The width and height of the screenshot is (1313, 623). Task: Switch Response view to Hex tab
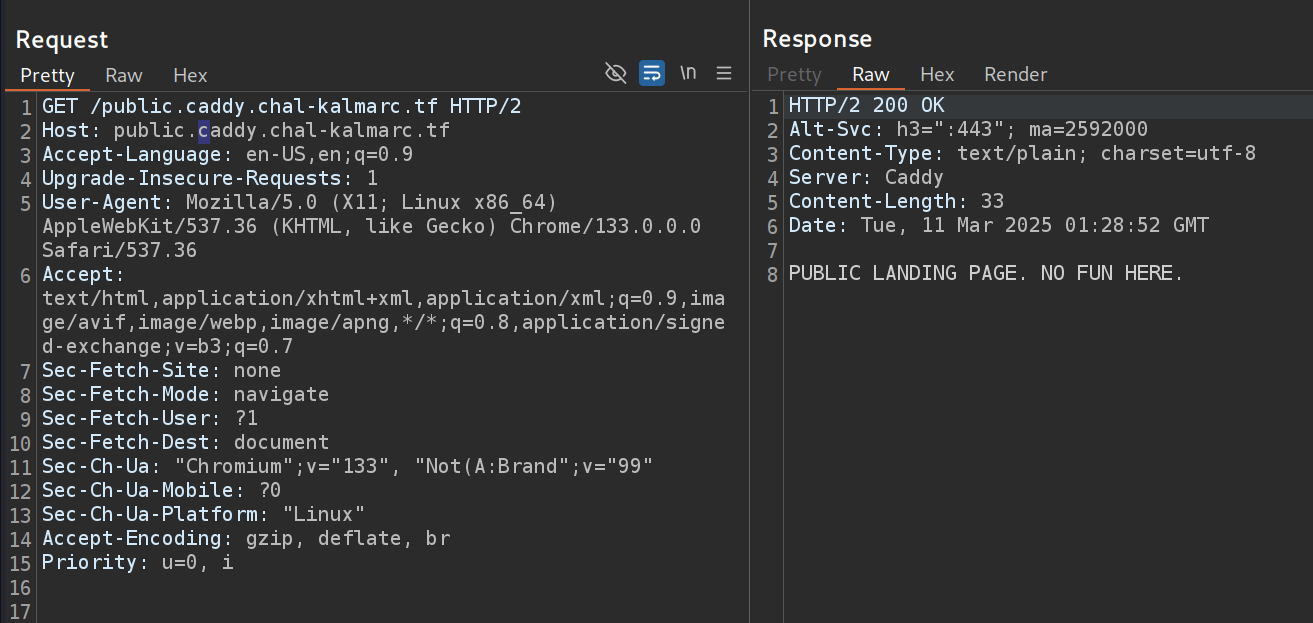coord(937,74)
